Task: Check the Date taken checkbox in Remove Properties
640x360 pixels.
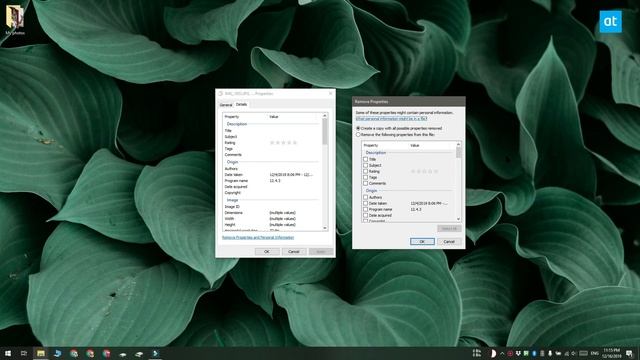Action: point(365,203)
